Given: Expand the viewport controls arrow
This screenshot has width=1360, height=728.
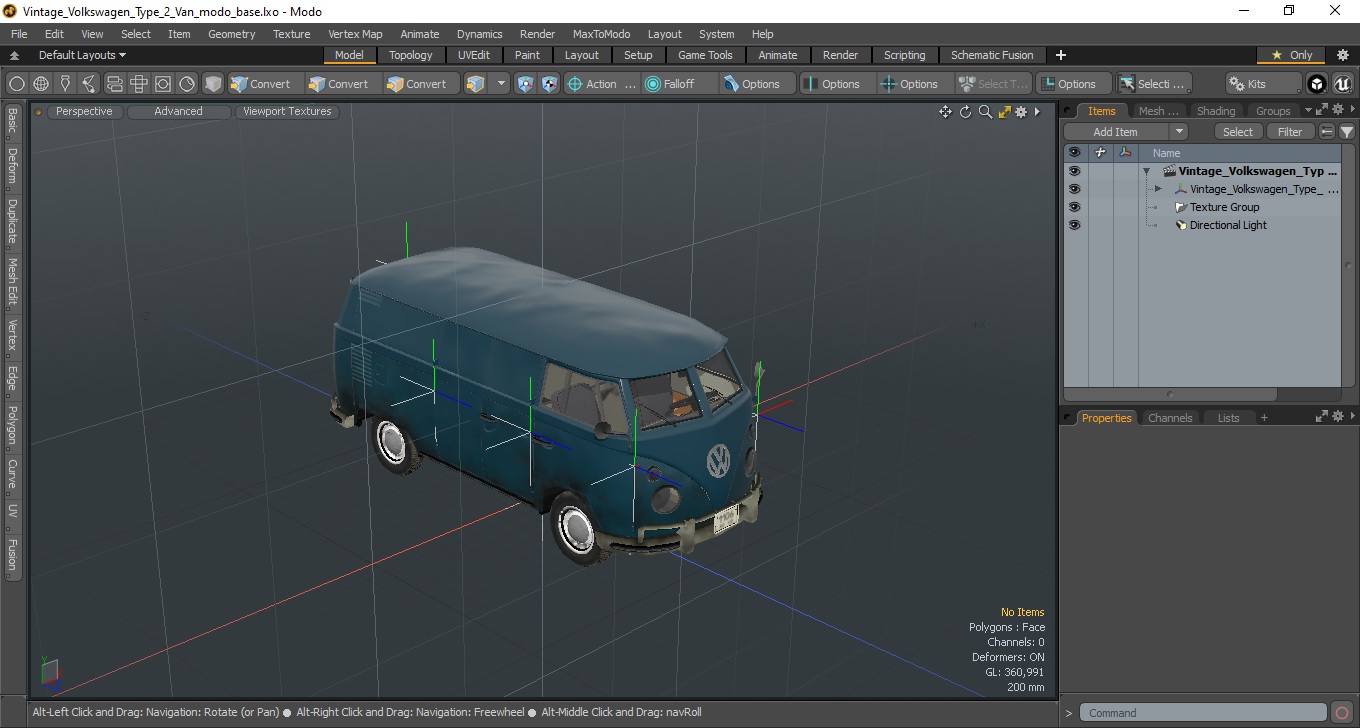Looking at the screenshot, I should tap(1037, 112).
